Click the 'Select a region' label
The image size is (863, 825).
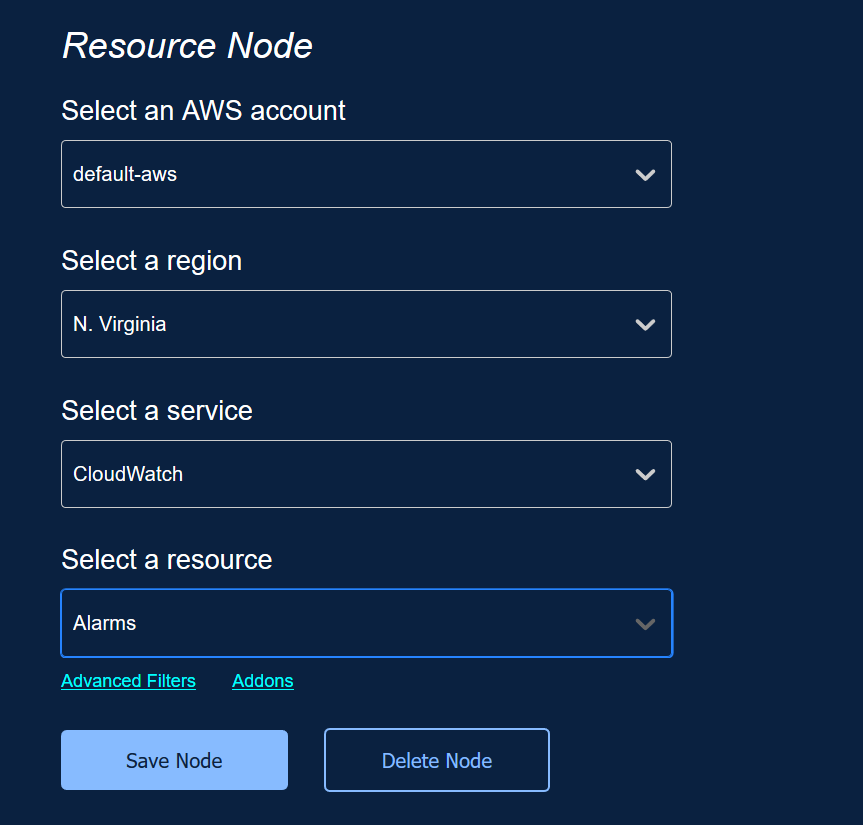(151, 260)
